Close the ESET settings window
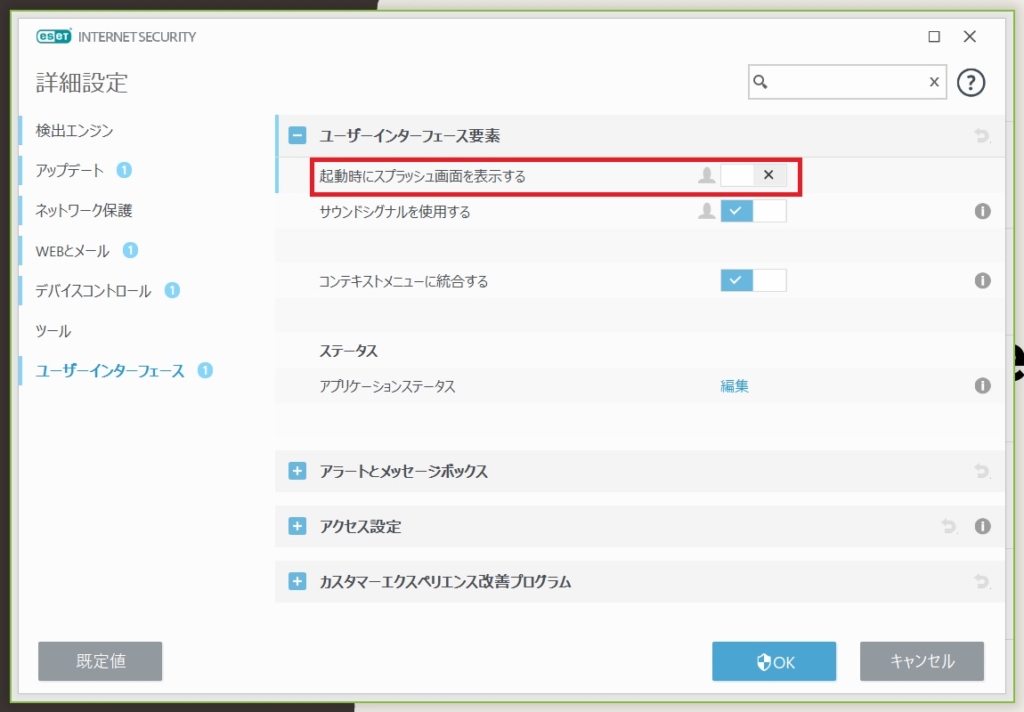The height and width of the screenshot is (712, 1024). click(970, 37)
